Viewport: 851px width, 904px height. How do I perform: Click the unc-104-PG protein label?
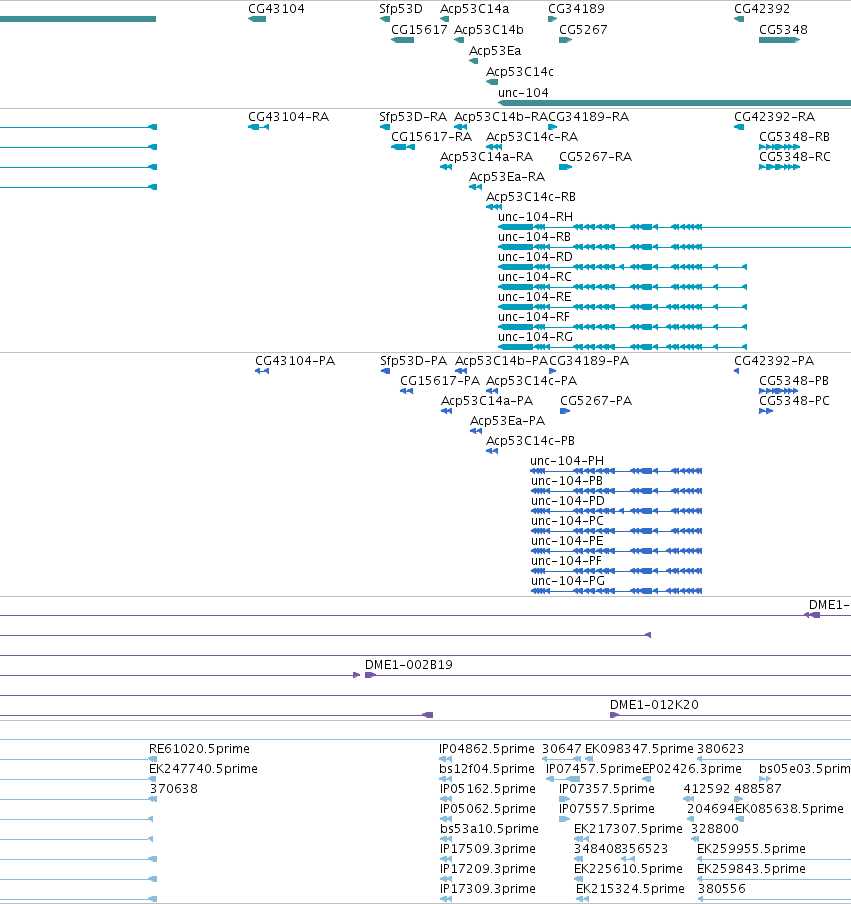(568, 581)
